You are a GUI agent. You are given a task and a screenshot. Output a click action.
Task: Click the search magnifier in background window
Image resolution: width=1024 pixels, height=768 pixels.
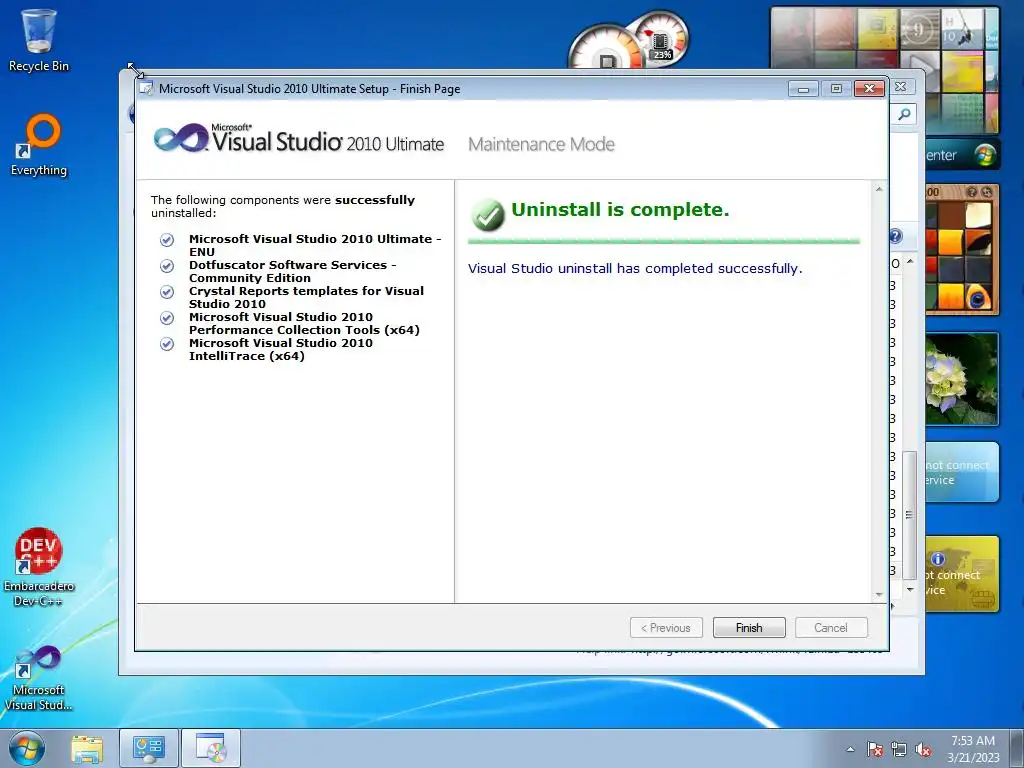click(904, 114)
